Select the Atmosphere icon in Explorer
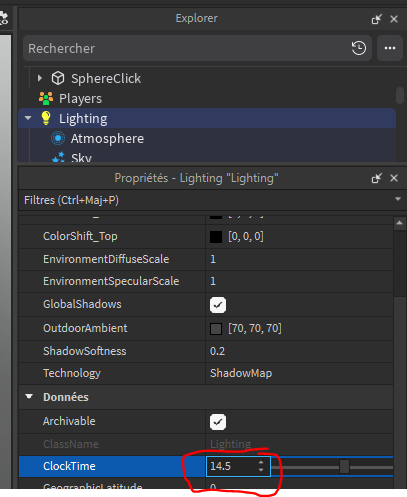Viewport: 407px width, 497px height. pyautogui.click(x=58, y=138)
